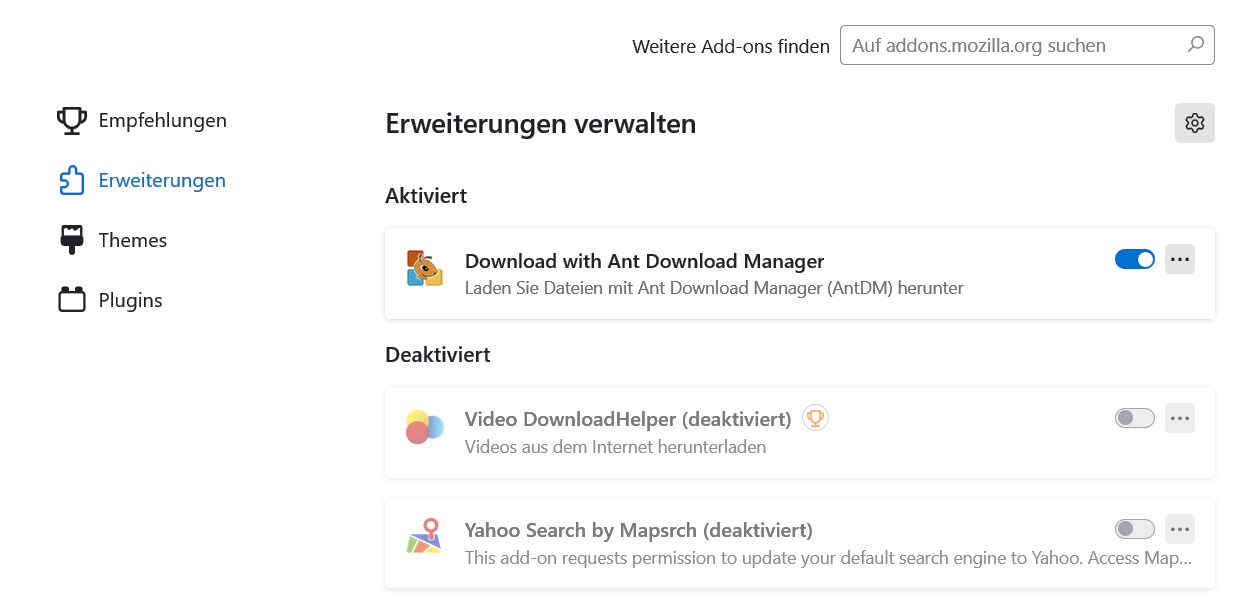
Task: Click the magnifier icon in the add-on search field
Action: pos(1195,45)
